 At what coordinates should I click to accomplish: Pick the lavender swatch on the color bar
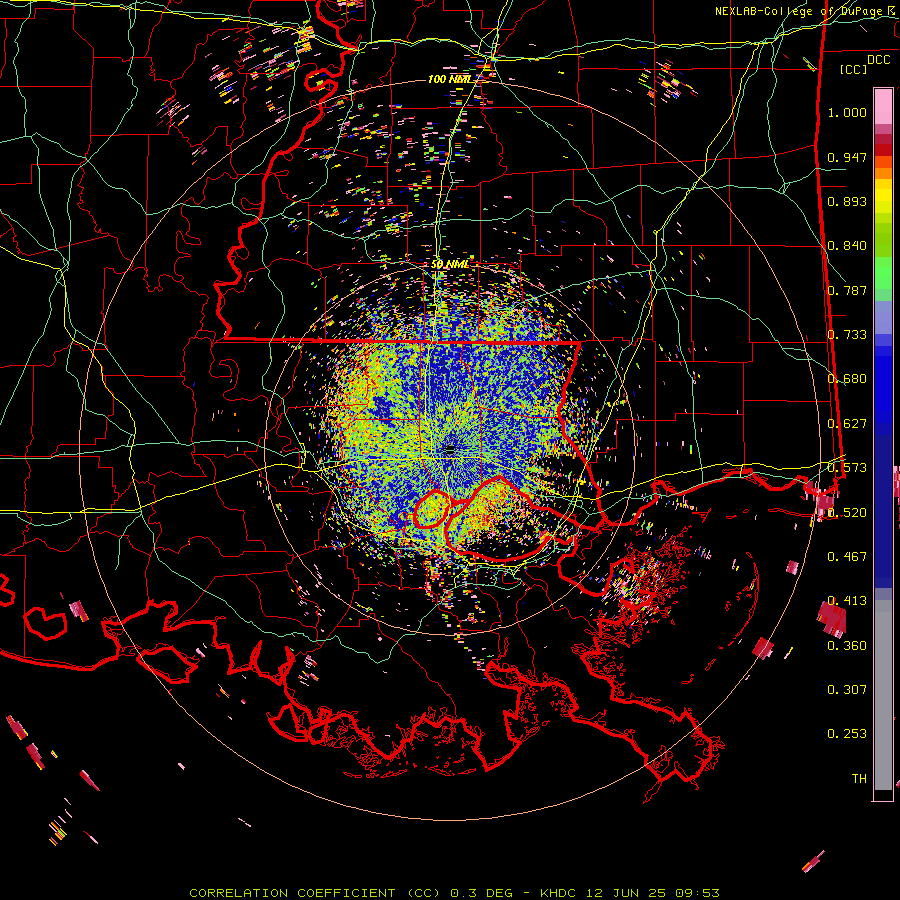(883, 317)
